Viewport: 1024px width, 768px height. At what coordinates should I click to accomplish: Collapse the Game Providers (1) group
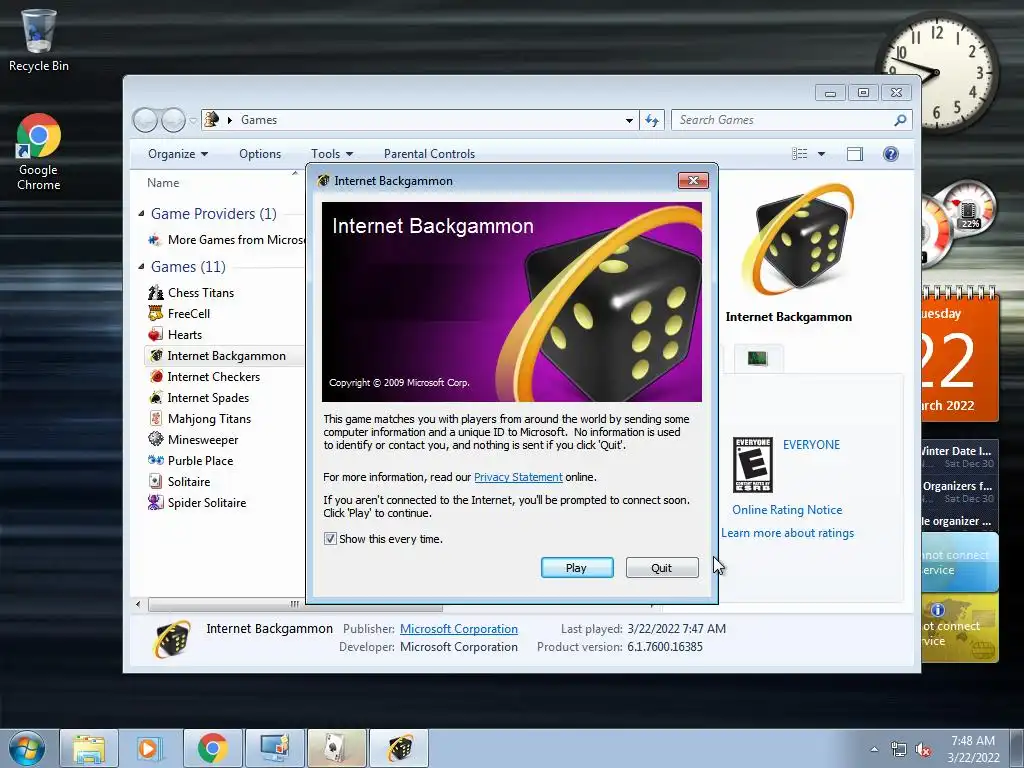coord(141,214)
